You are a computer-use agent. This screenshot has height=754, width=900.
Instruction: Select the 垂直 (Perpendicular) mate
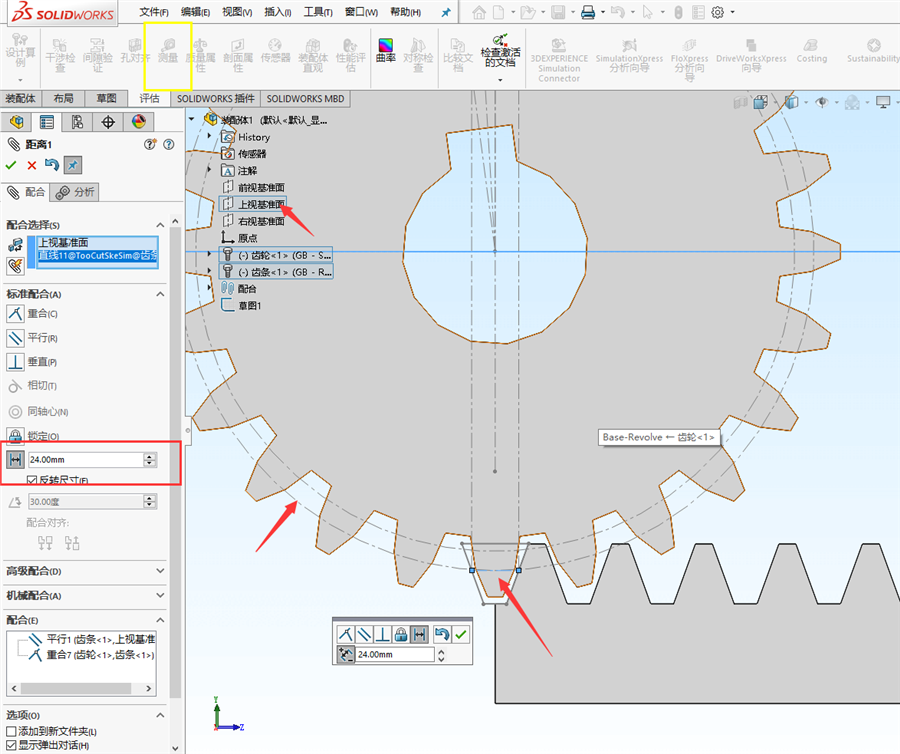15,362
